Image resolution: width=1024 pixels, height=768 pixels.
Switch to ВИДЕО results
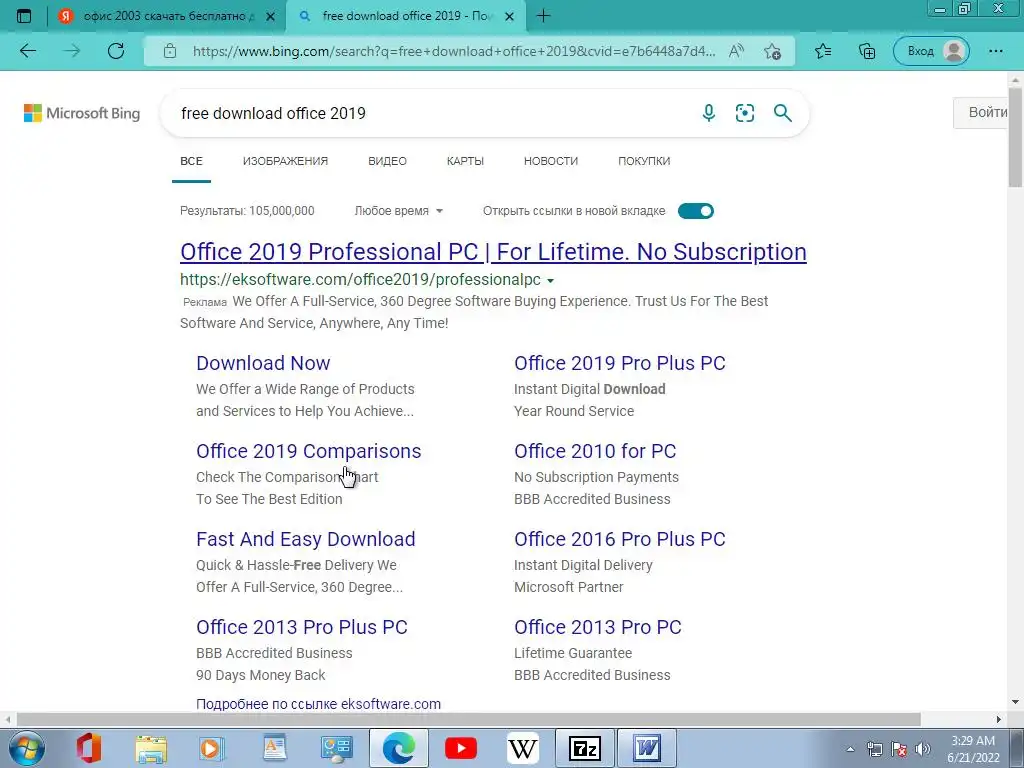tap(387, 161)
